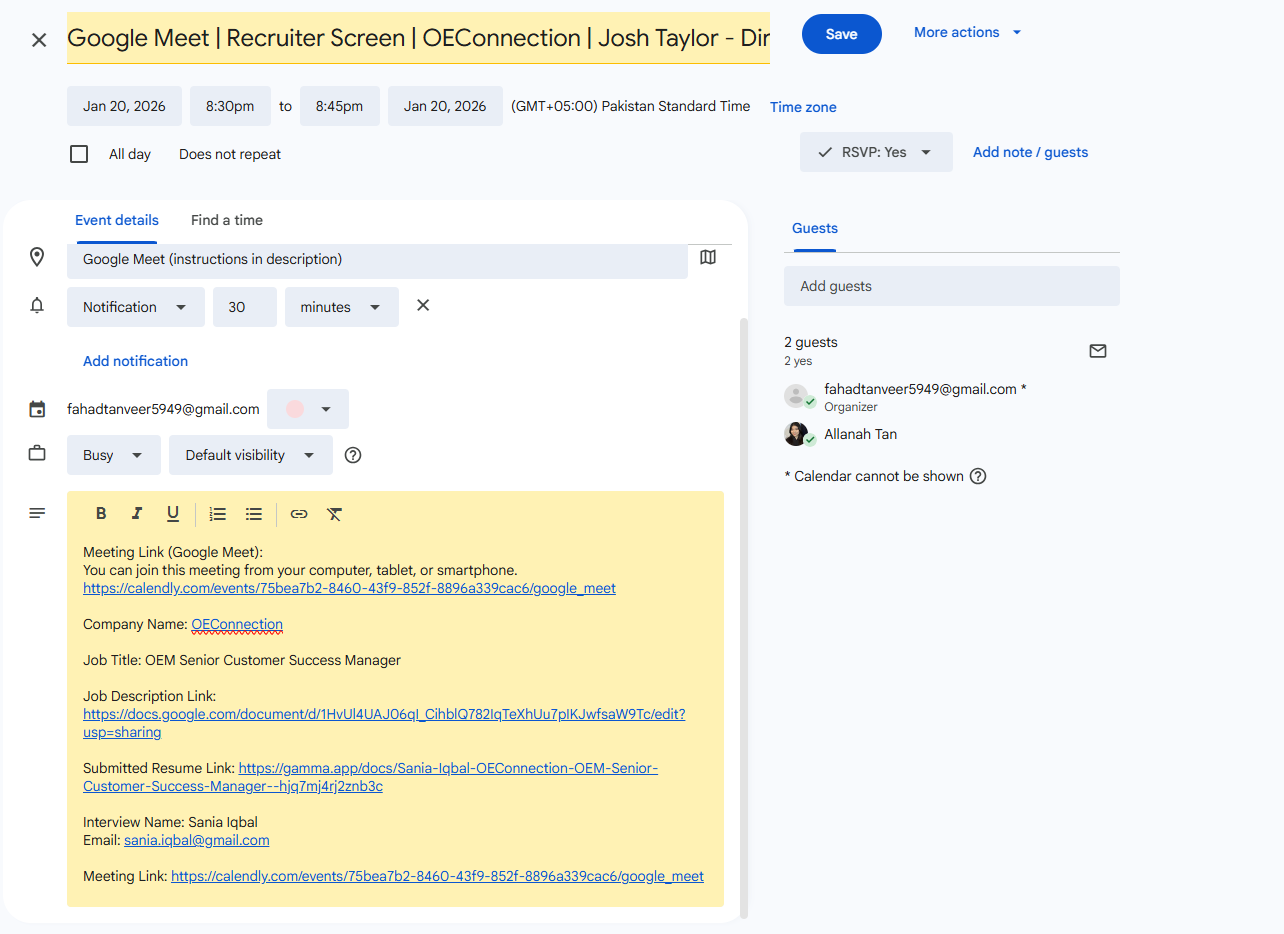This screenshot has height=934, width=1284.
Task: Close the event editor with the X icon
Action: [39, 40]
